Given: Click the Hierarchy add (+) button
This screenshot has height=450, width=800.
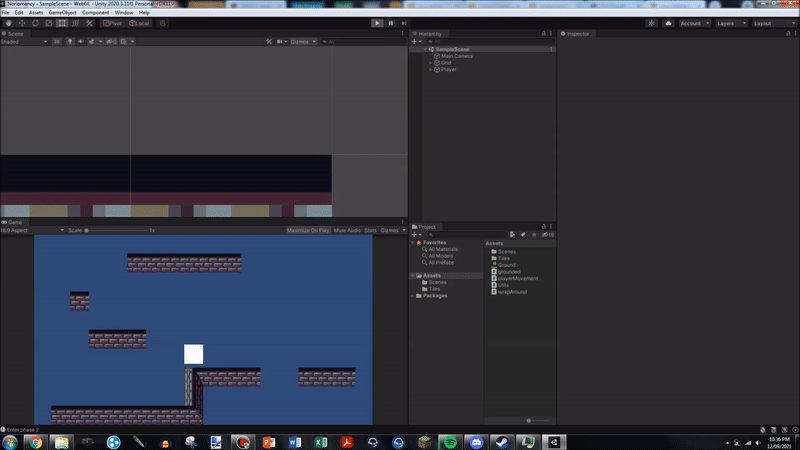Looking at the screenshot, I should [416, 42].
